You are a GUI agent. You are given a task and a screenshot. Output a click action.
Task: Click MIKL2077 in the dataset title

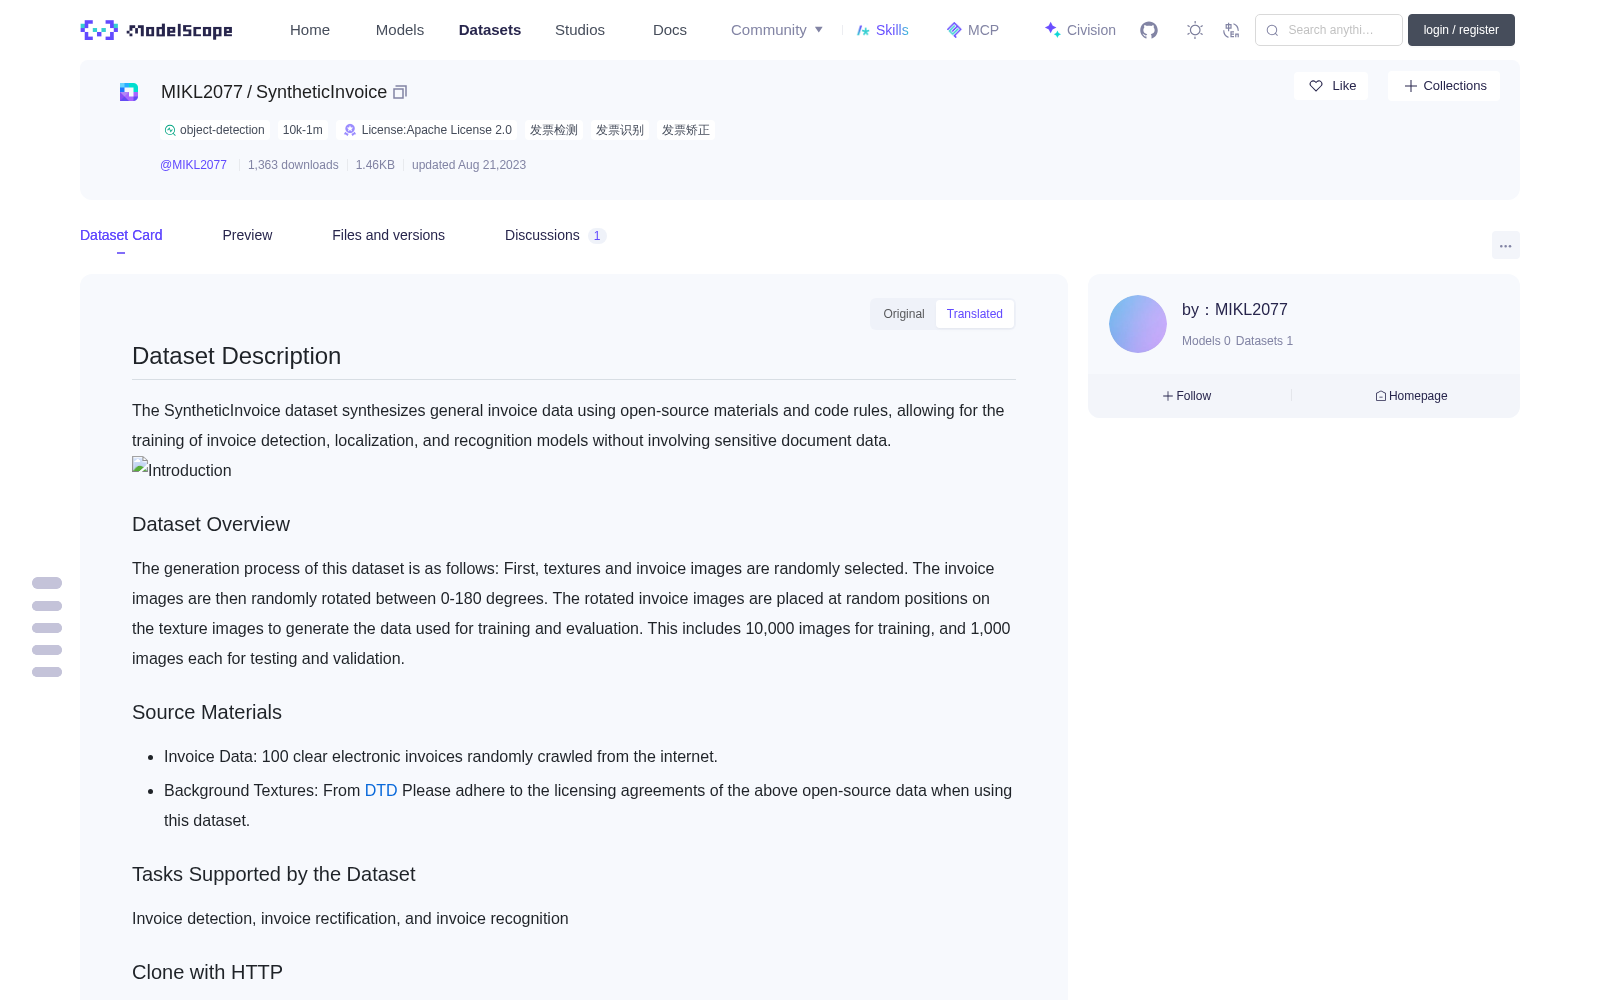(x=202, y=92)
